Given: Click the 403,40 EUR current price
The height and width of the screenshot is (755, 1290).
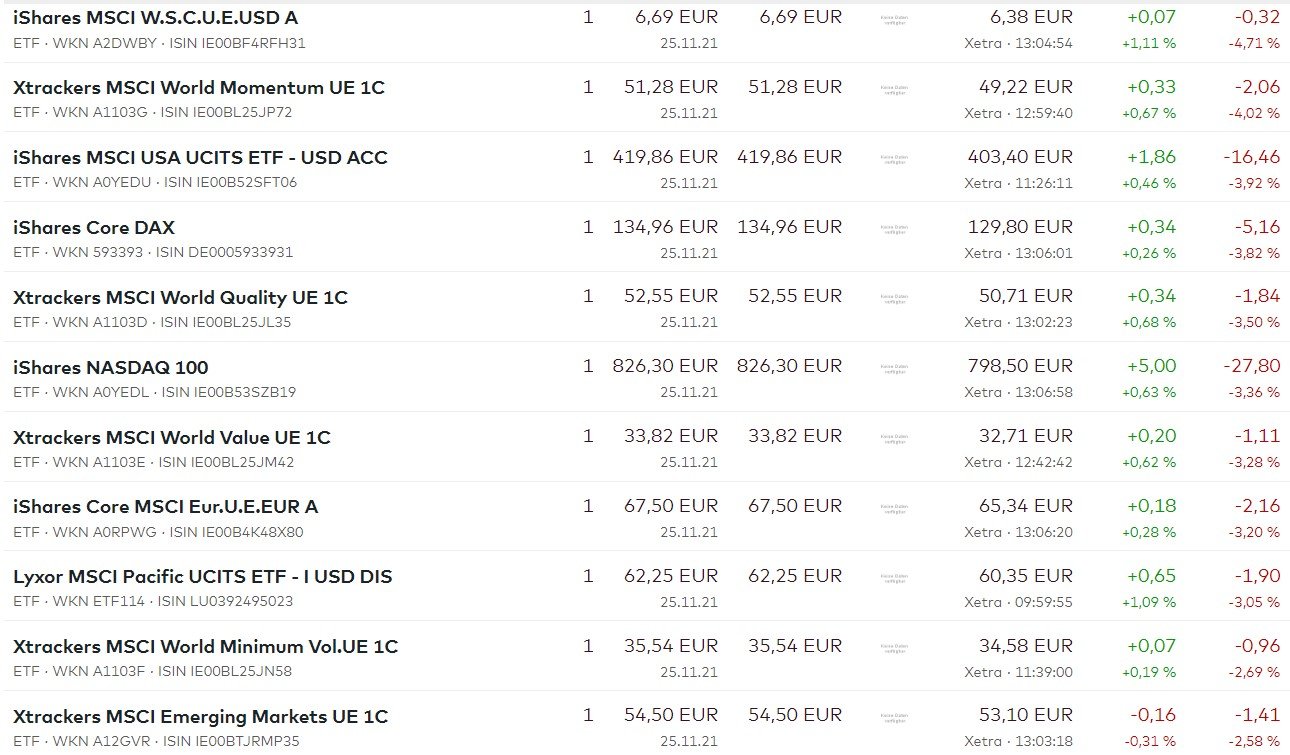Looking at the screenshot, I should coord(1019,157).
